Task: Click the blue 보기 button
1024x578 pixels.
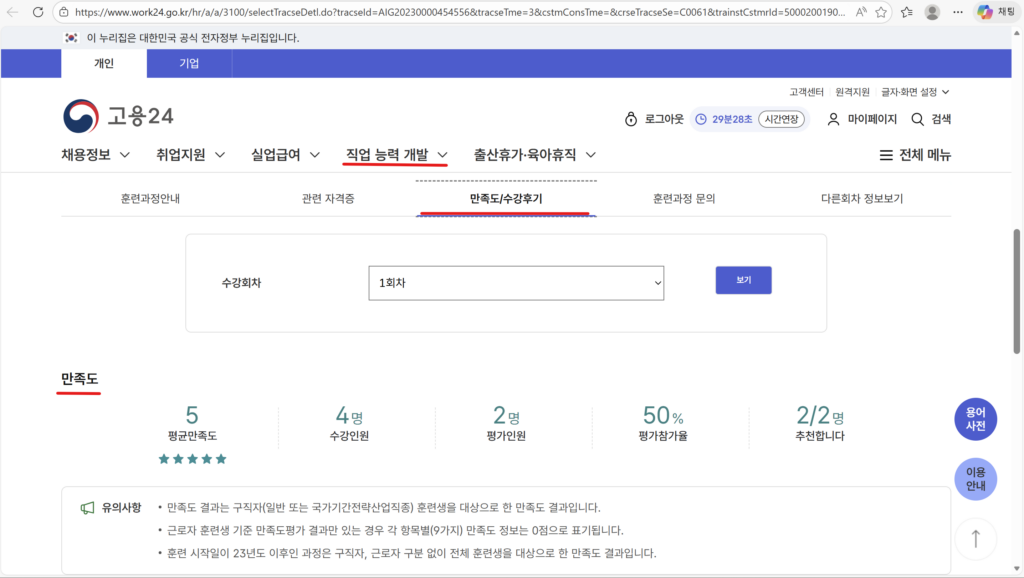Action: click(743, 280)
